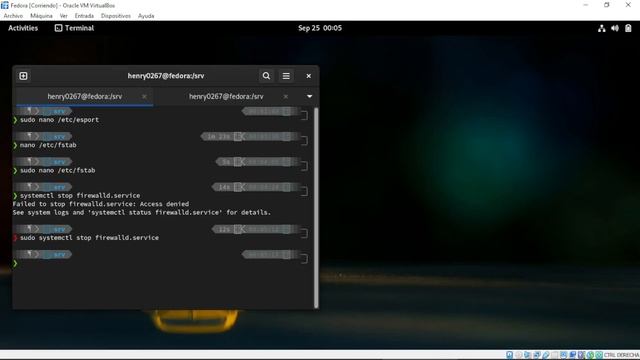Click the VirtualBox audio indicator icon

click(527, 355)
